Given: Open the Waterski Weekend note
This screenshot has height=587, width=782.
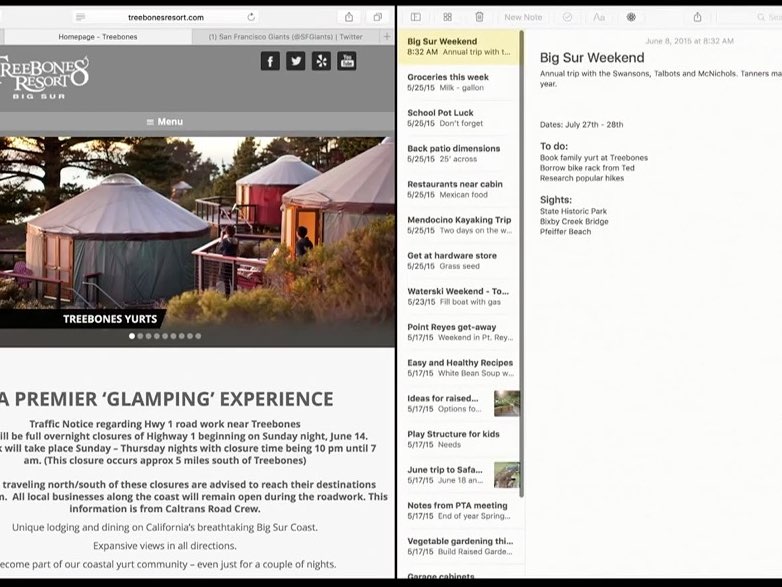Looking at the screenshot, I should coord(459,297).
